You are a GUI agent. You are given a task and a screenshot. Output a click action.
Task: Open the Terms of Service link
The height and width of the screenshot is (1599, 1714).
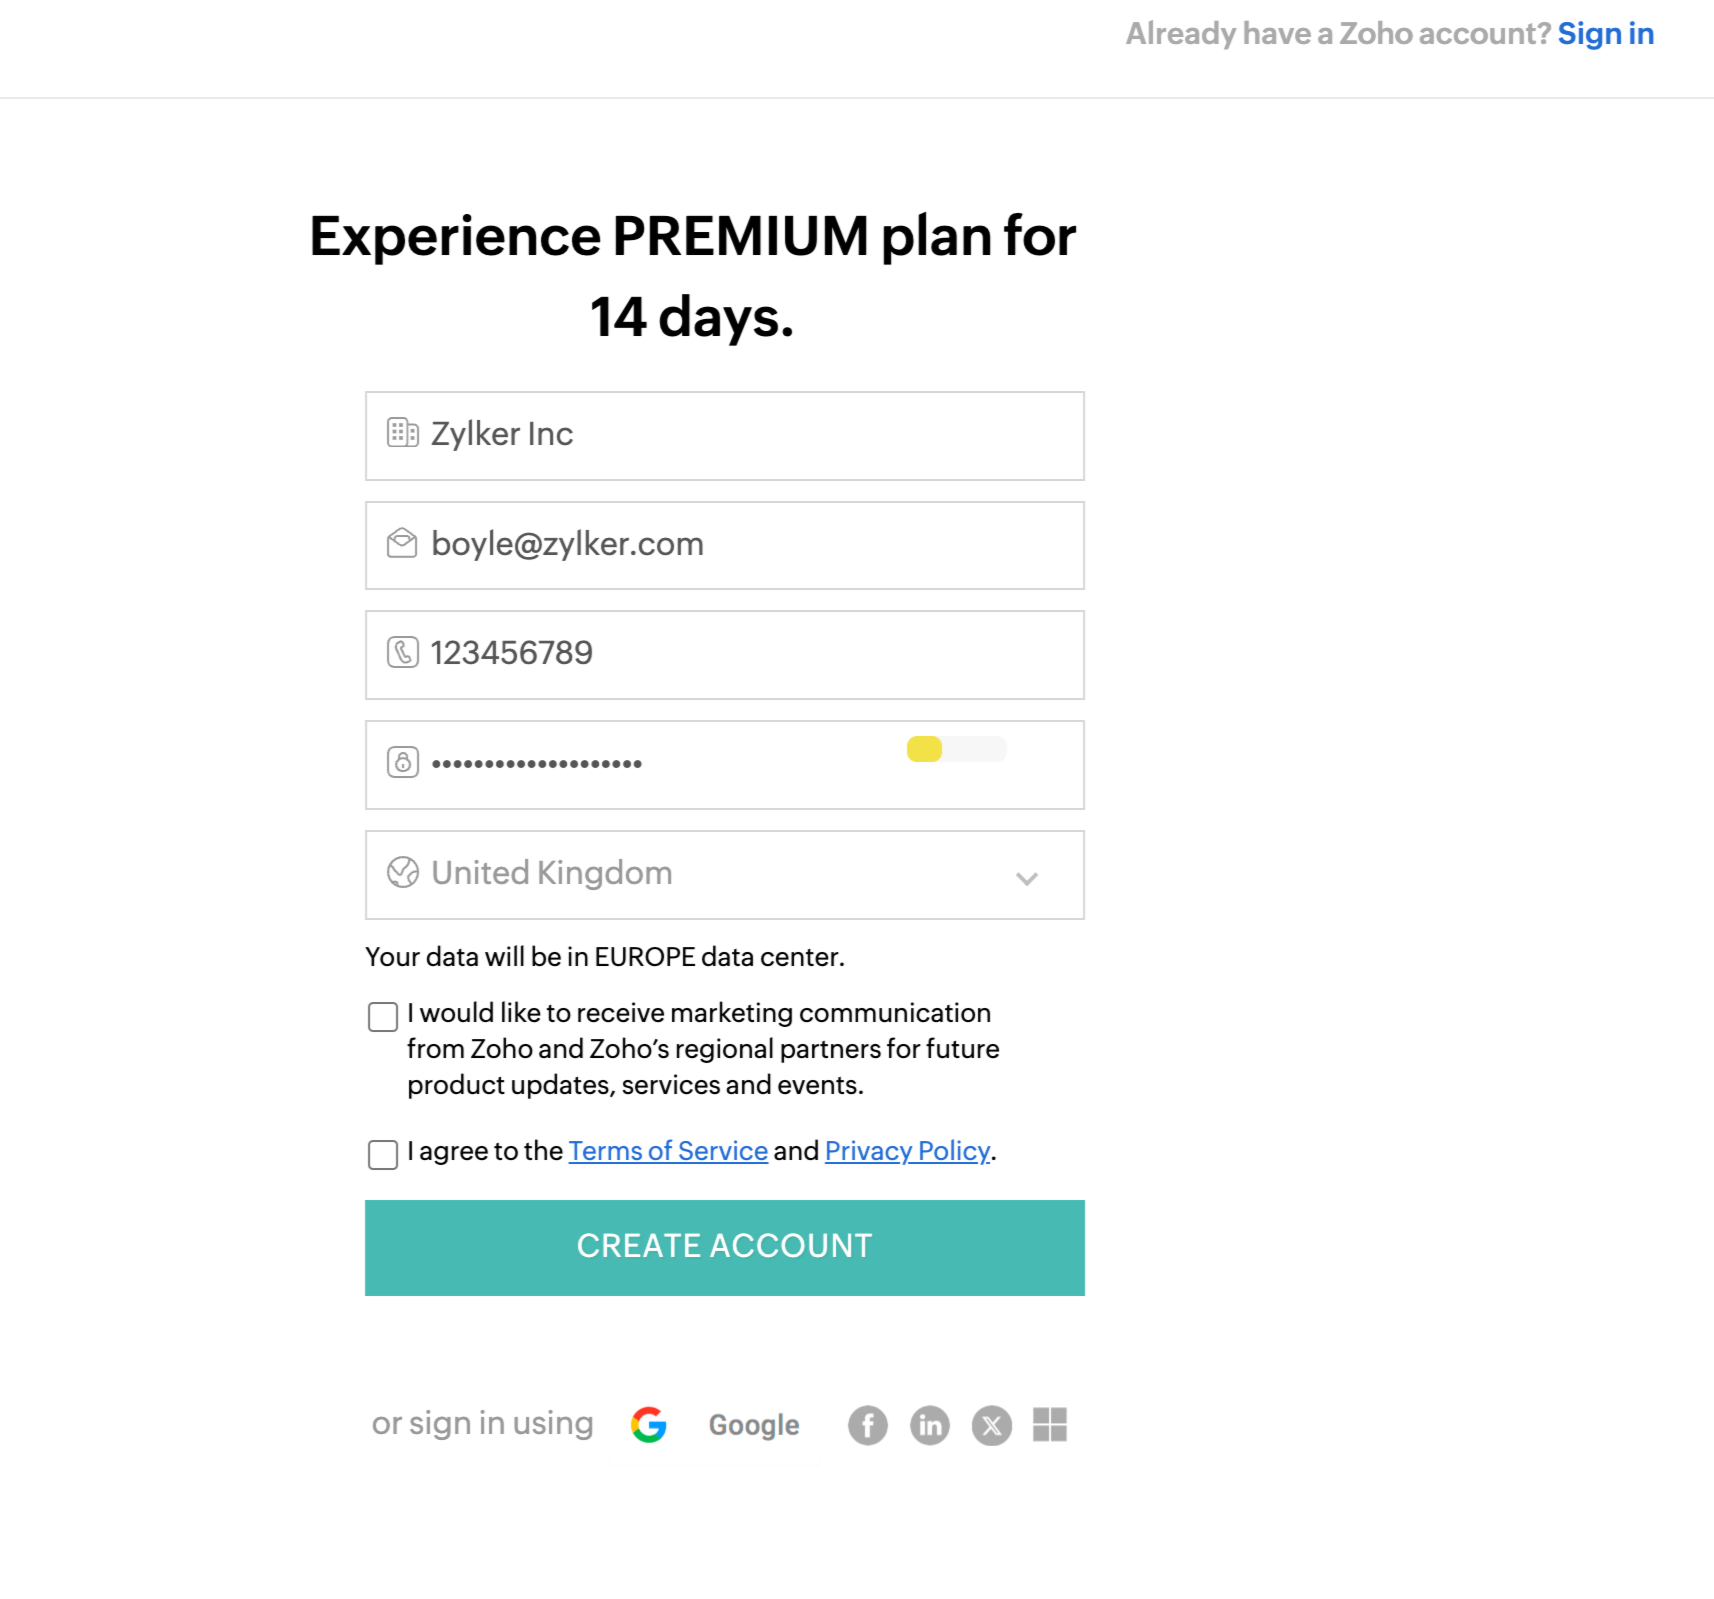pyautogui.click(x=668, y=1151)
